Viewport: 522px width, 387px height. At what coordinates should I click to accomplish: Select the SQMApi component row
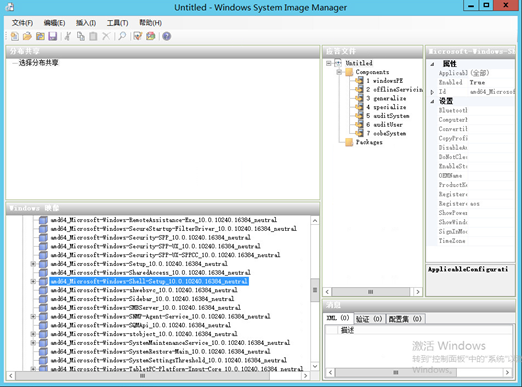(x=141, y=325)
